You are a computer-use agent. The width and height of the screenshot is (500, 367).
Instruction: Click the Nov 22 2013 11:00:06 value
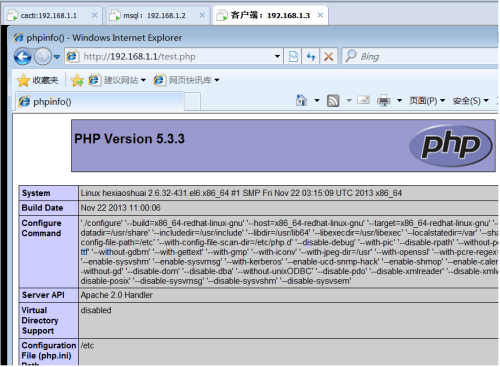click(x=121, y=208)
